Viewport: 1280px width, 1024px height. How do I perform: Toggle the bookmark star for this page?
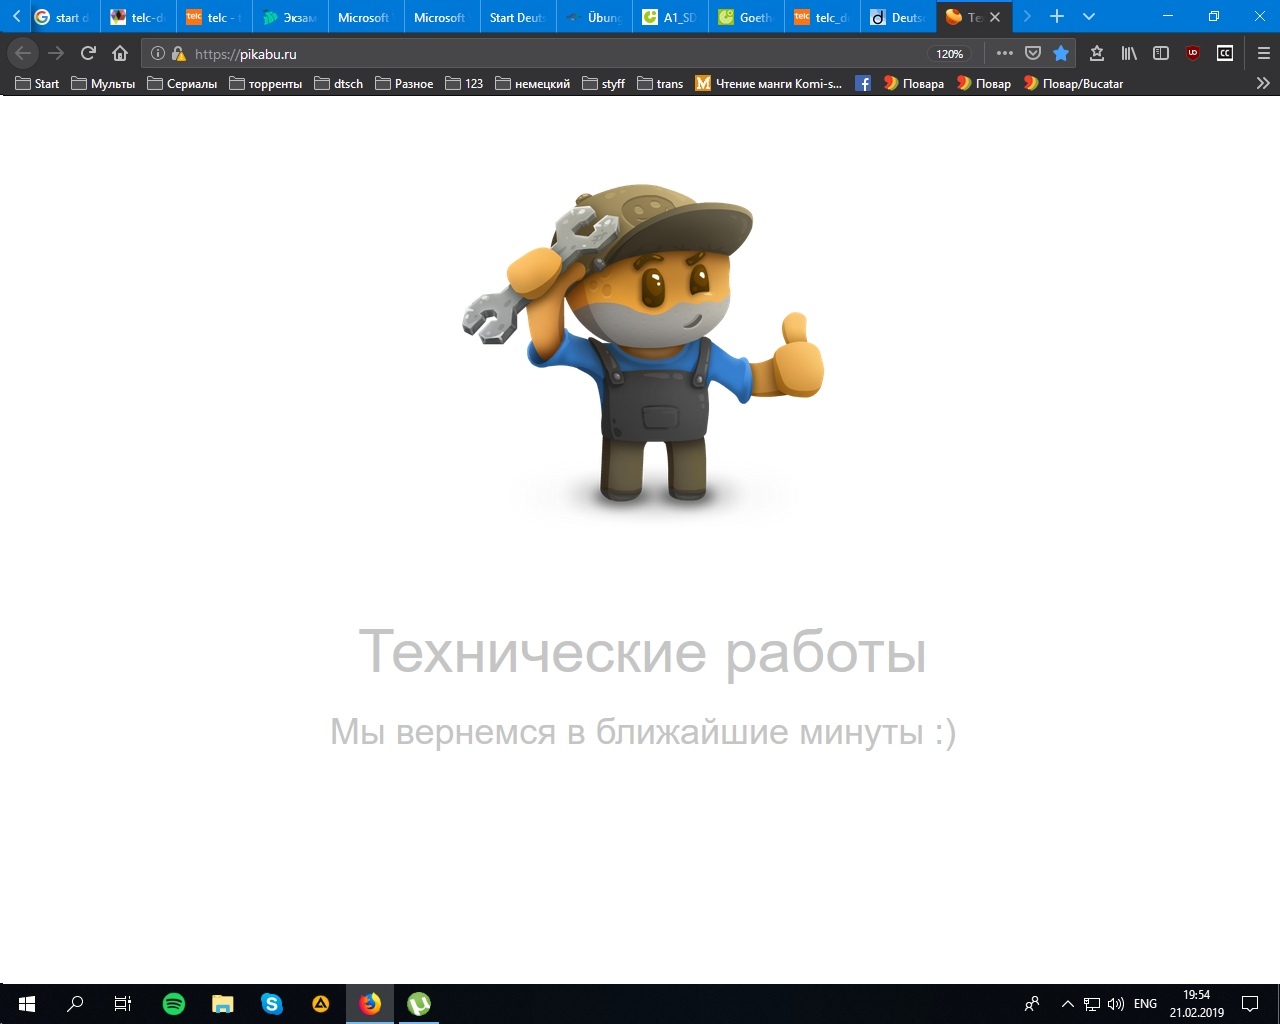coord(1061,53)
